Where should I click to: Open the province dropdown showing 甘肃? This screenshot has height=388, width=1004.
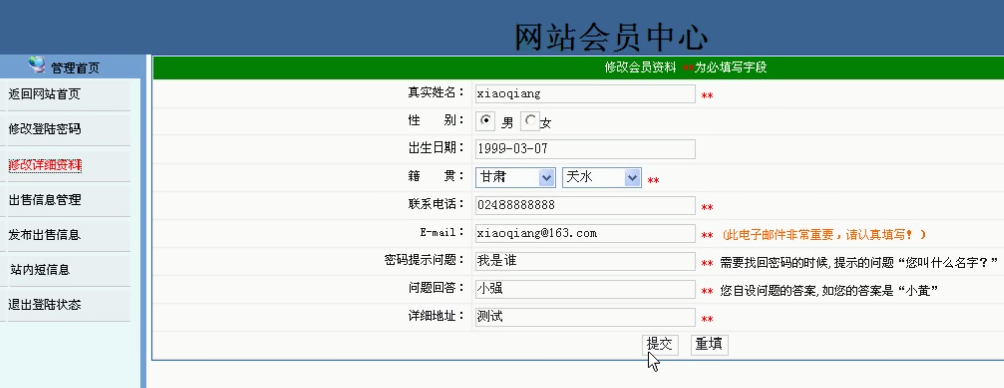coord(515,177)
